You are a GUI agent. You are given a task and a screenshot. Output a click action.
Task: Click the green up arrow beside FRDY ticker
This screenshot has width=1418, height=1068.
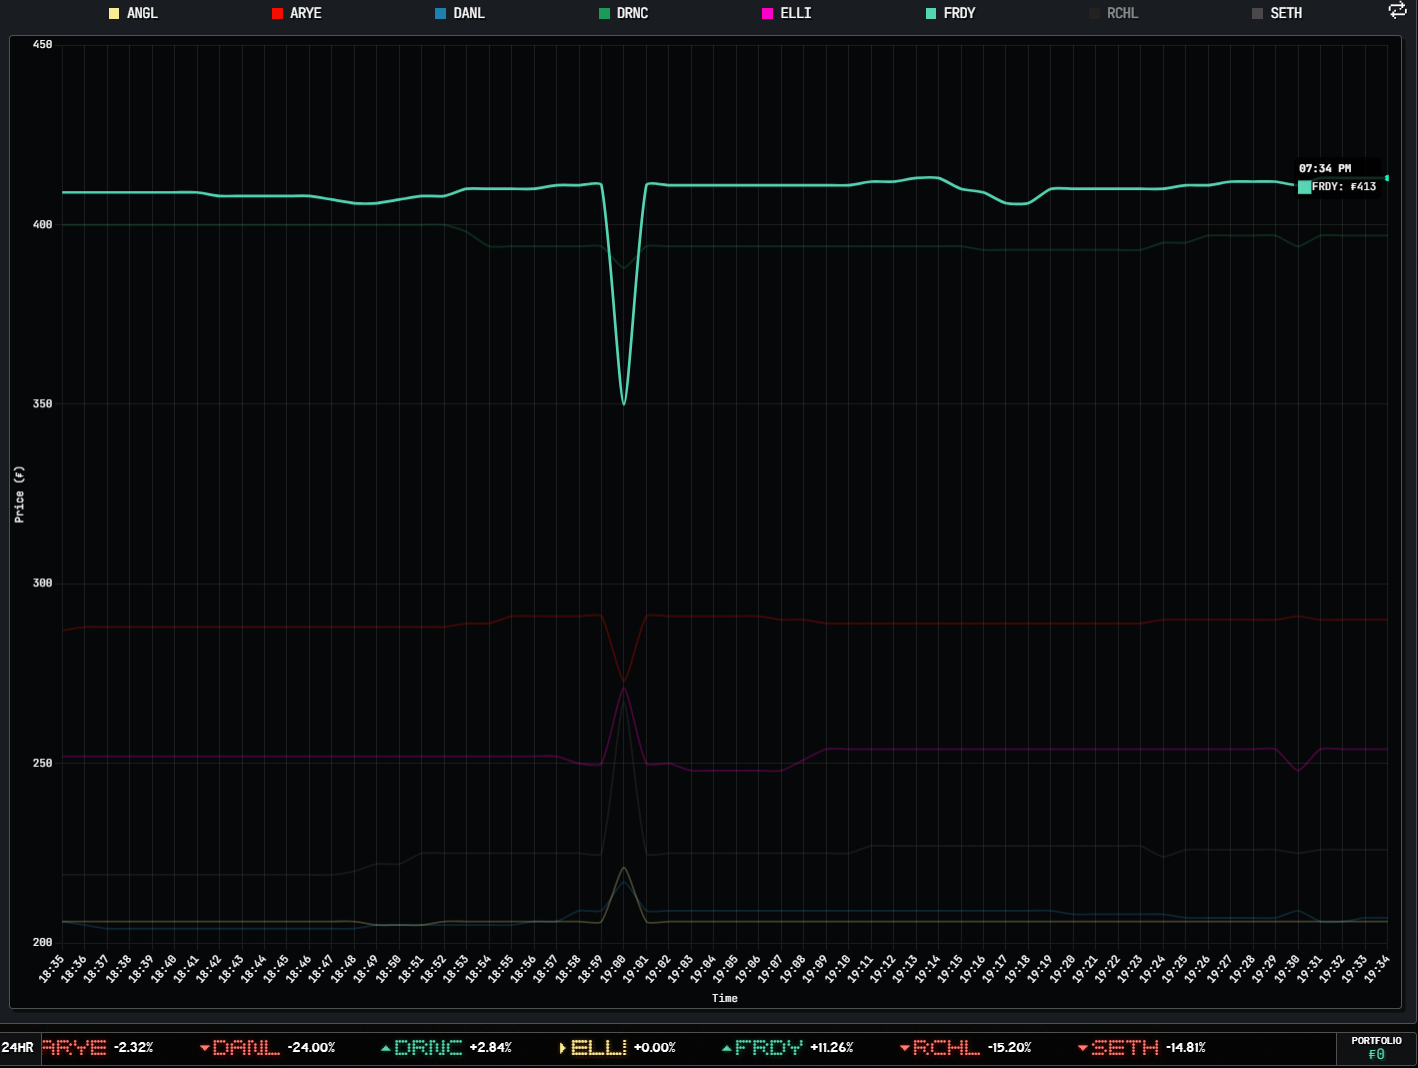tap(727, 1048)
